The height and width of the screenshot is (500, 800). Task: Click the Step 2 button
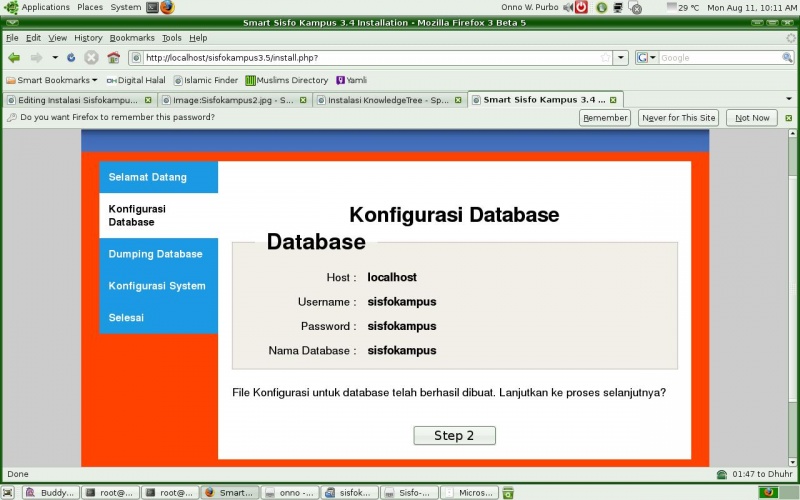454,435
